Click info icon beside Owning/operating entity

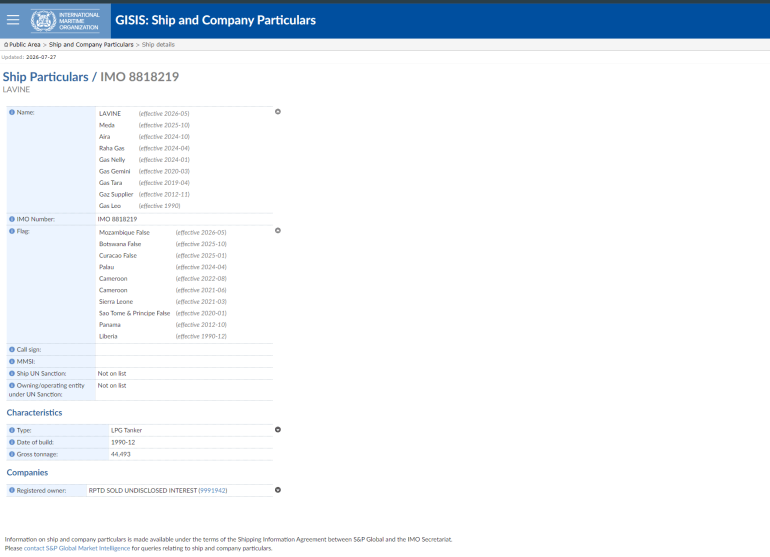(12, 386)
